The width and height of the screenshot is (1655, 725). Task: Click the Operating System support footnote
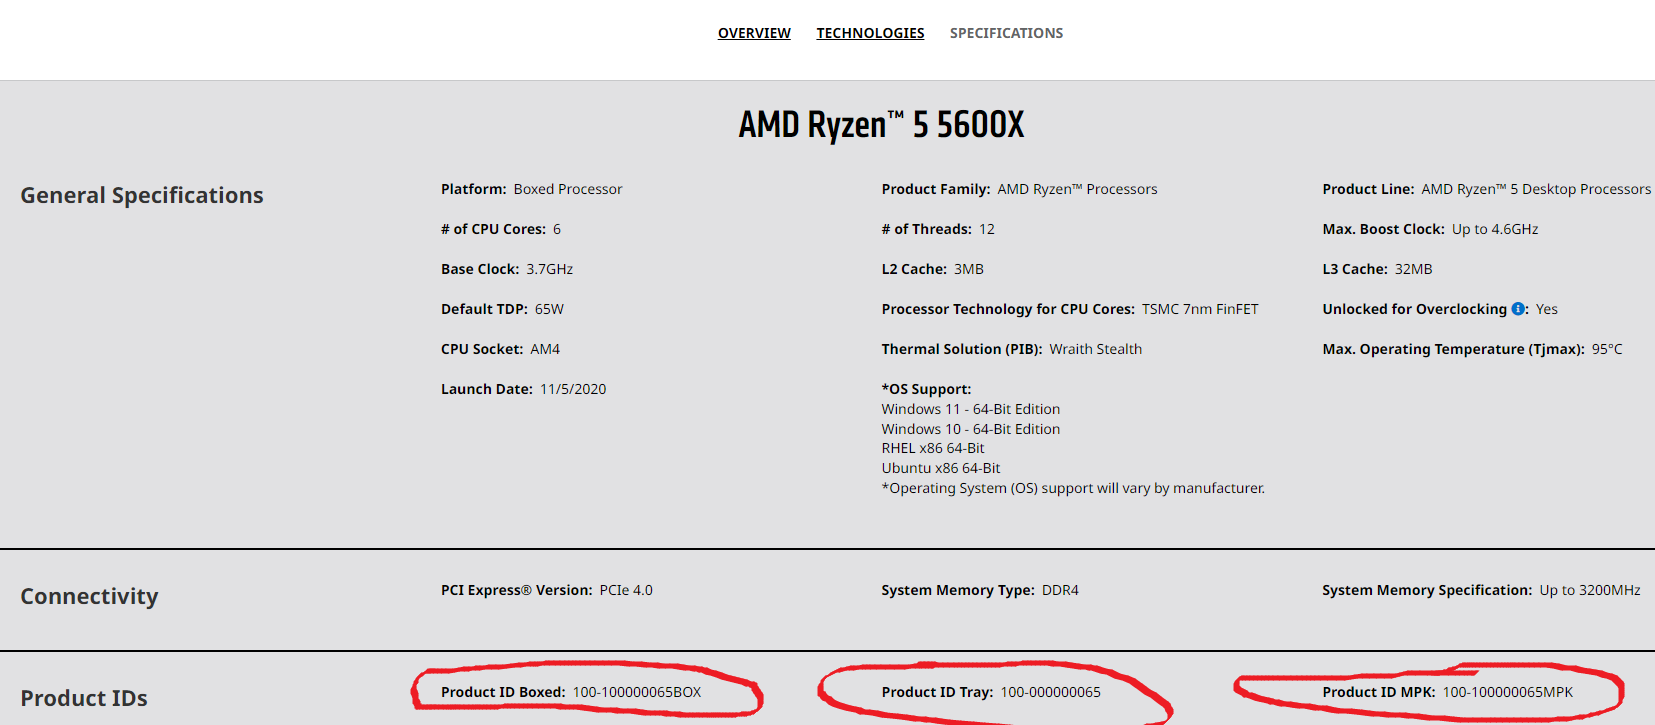point(1073,488)
